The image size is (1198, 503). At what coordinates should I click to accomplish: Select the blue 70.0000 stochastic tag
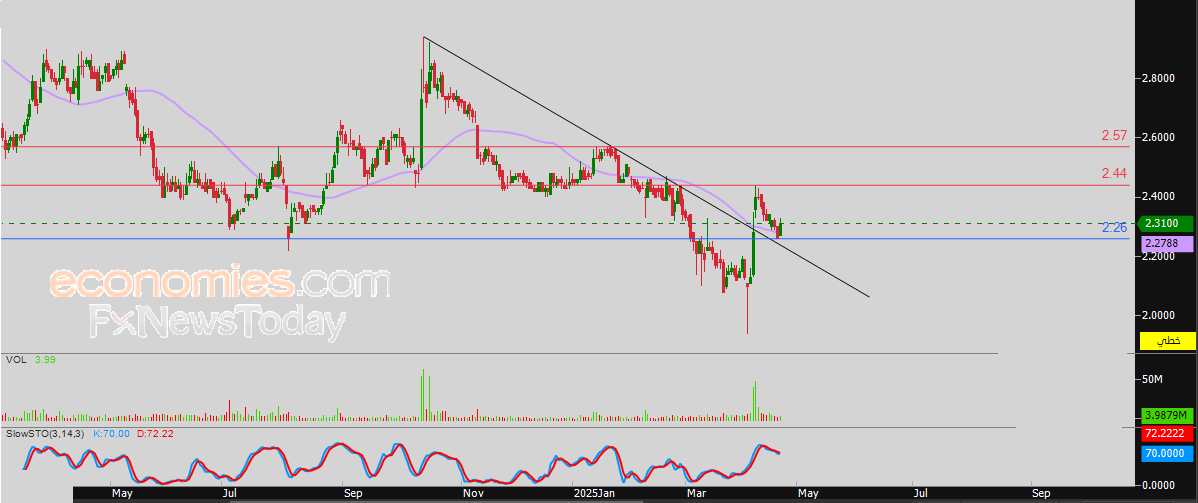click(x=1167, y=454)
